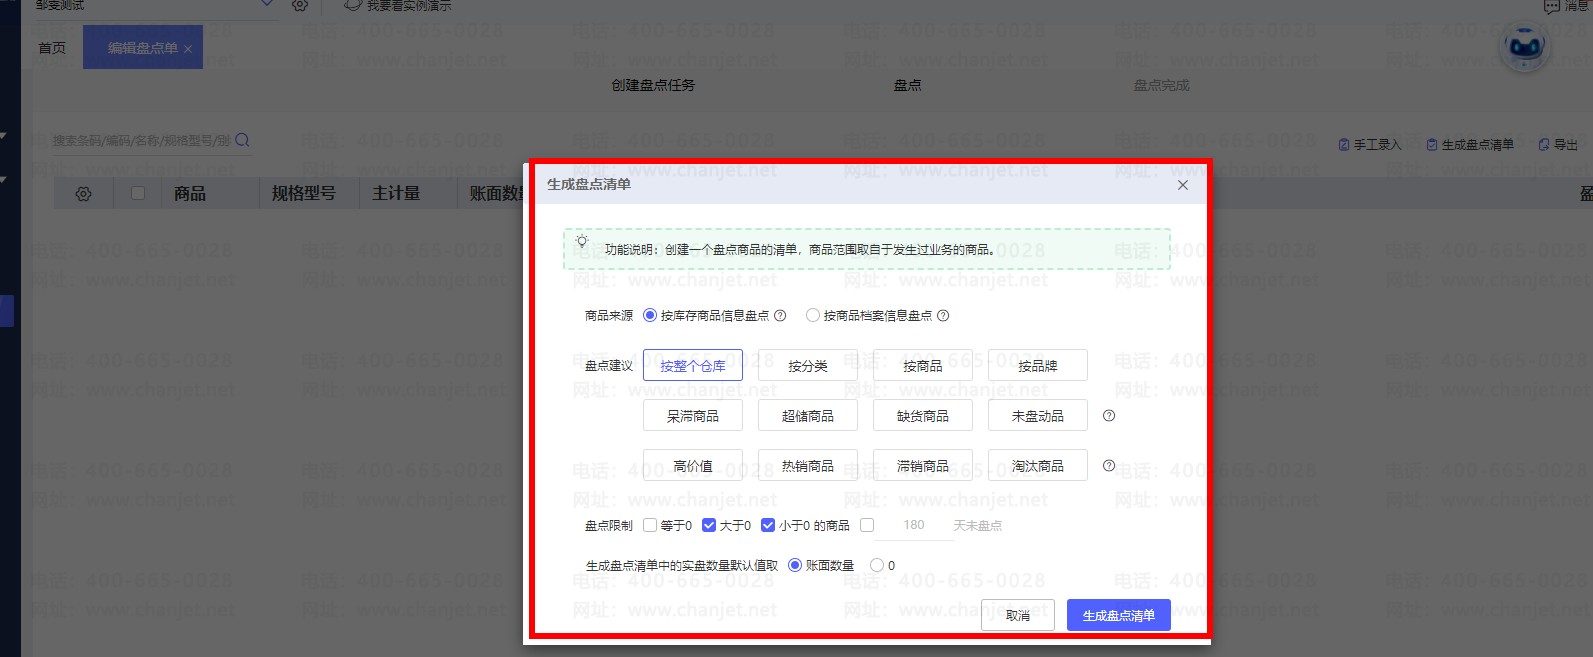Open the robot assistant avatar
Screen dimensions: 1593x657
tap(1524, 47)
